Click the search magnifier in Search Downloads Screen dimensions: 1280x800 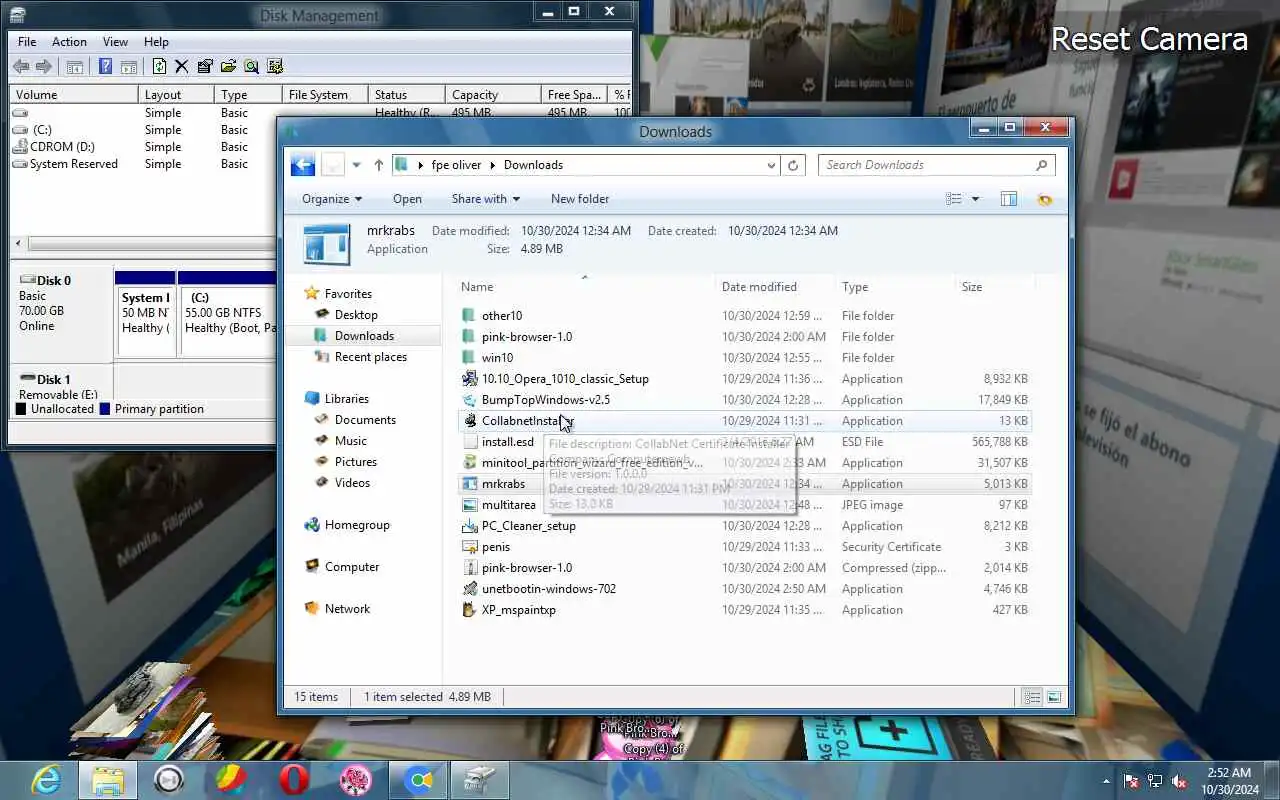pyautogui.click(x=1041, y=165)
